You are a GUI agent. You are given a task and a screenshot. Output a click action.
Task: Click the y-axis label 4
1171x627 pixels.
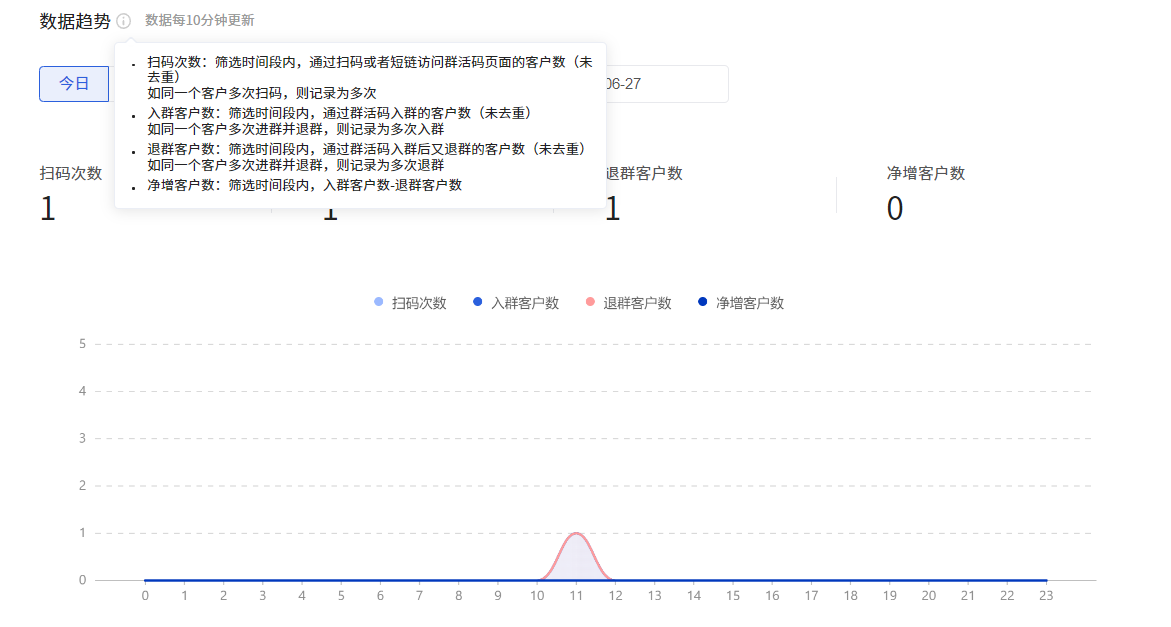[x=82, y=391]
